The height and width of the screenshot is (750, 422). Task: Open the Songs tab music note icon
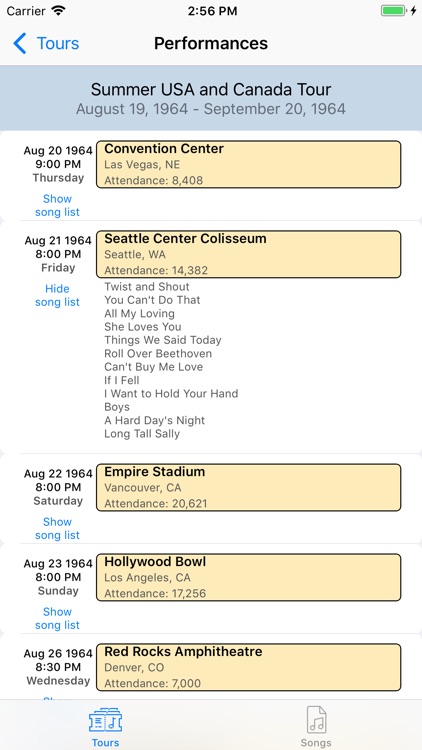(316, 720)
